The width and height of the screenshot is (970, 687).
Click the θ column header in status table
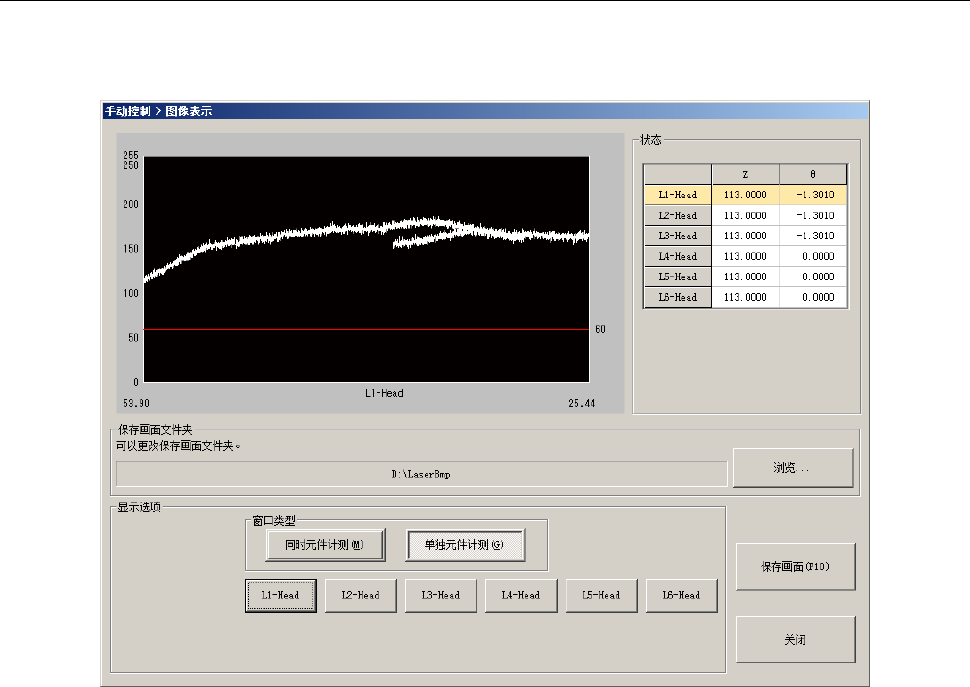(813, 174)
